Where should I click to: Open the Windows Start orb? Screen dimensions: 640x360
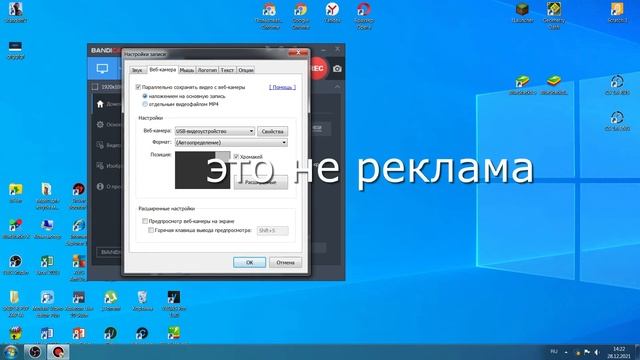click(10, 352)
